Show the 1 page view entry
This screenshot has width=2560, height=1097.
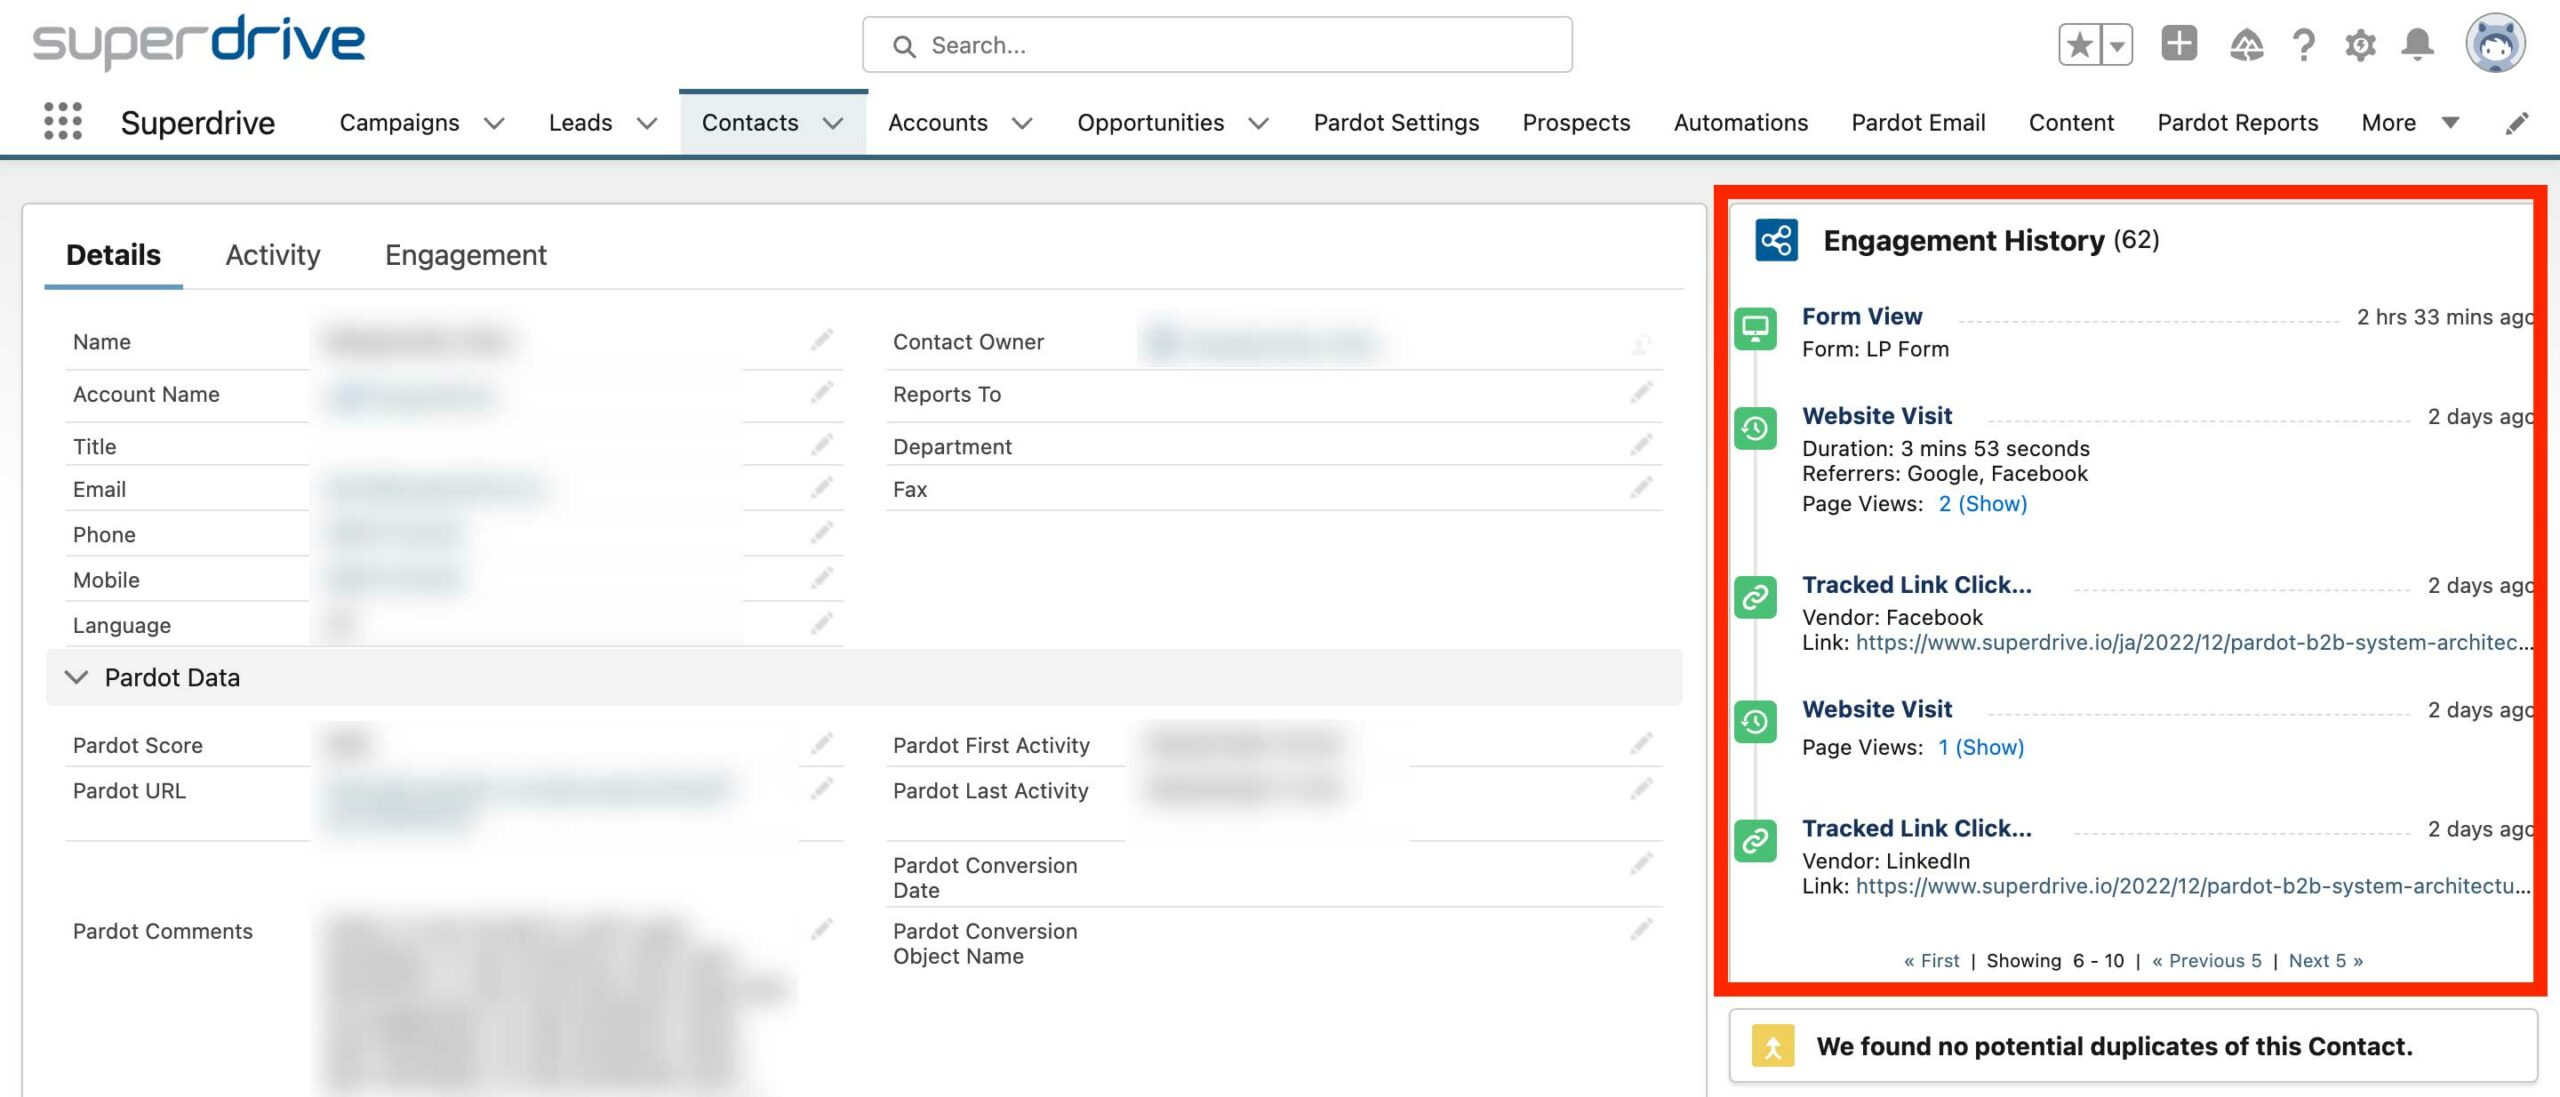[1981, 747]
